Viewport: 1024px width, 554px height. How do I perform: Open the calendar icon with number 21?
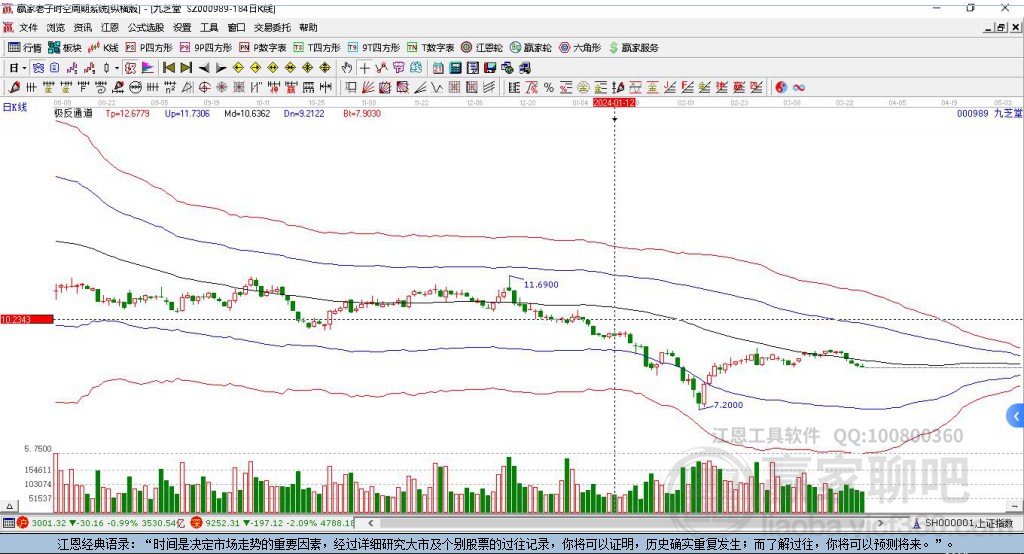click(438, 68)
